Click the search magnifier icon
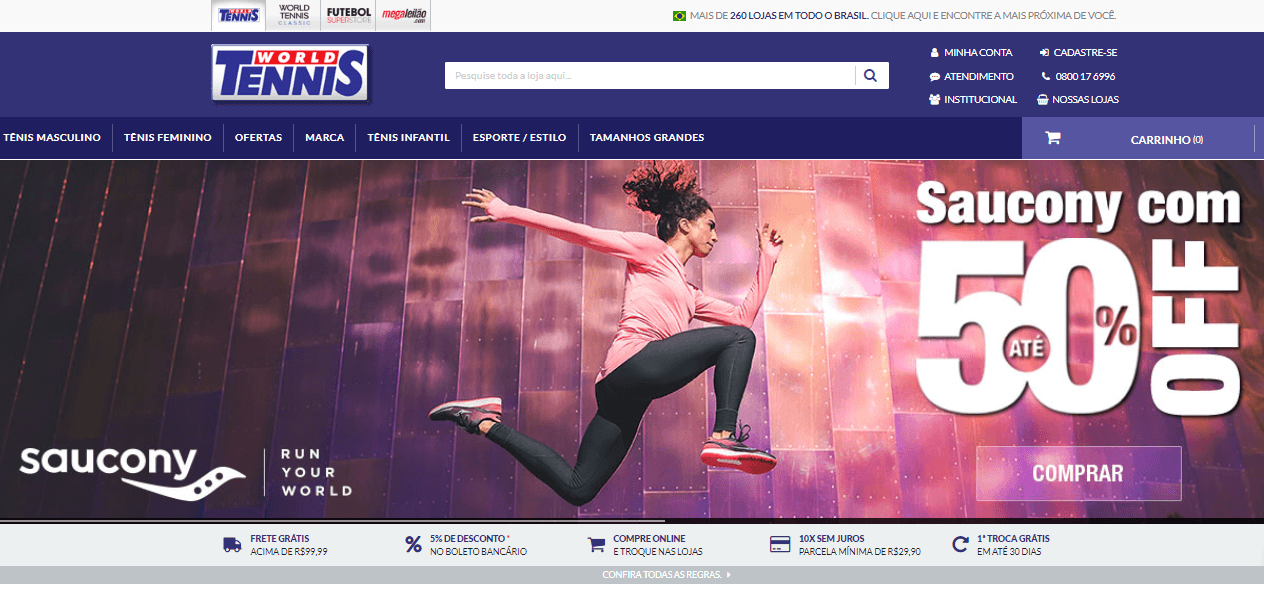Image resolution: width=1264 pixels, height=598 pixels. point(870,76)
